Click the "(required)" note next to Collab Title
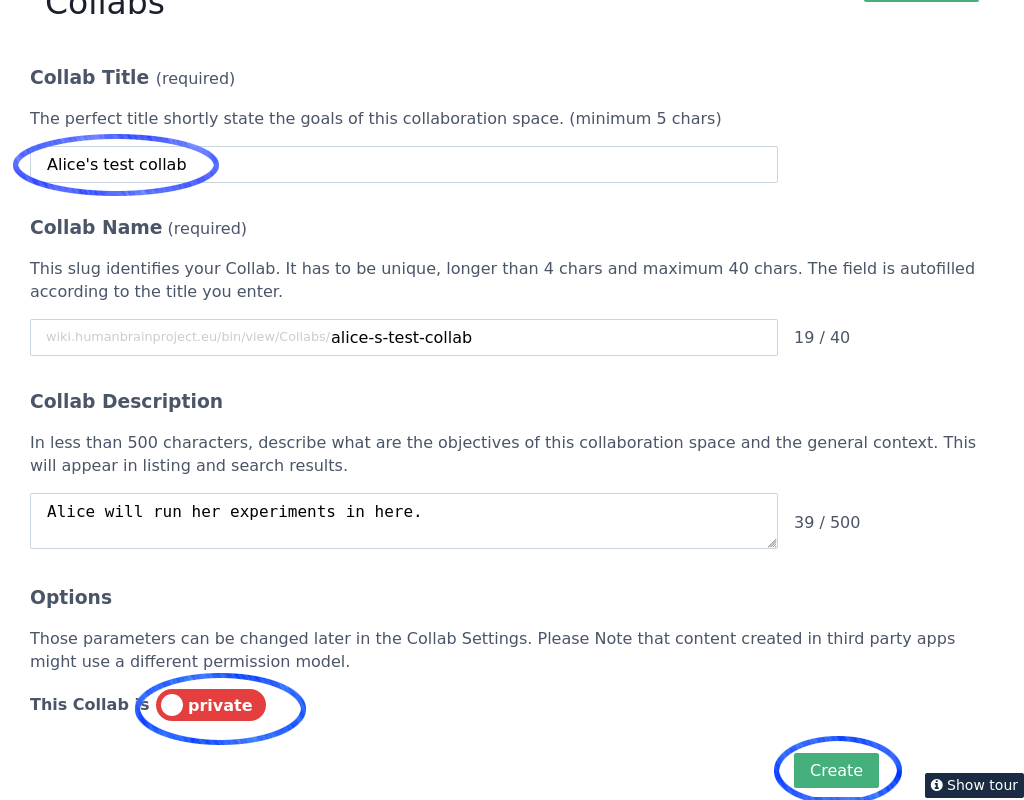The image size is (1024, 800). pos(195,78)
